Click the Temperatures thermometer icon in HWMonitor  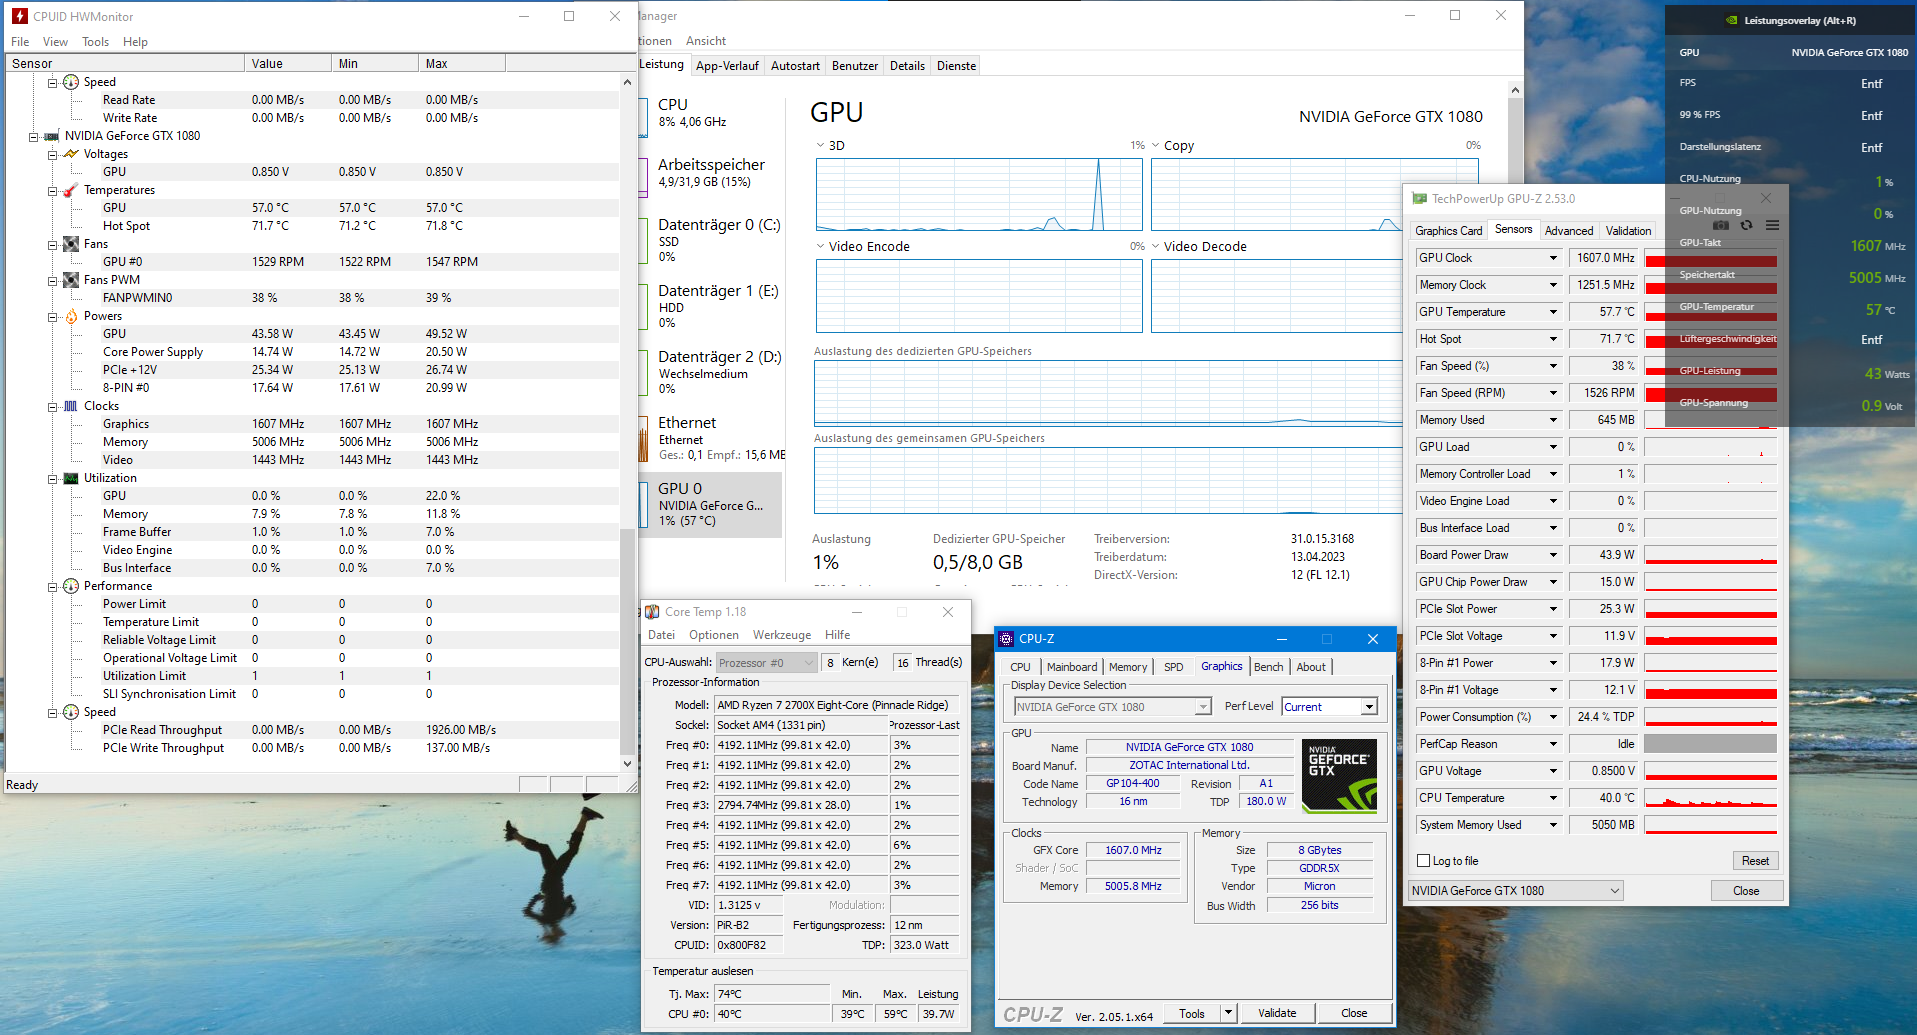(x=71, y=190)
